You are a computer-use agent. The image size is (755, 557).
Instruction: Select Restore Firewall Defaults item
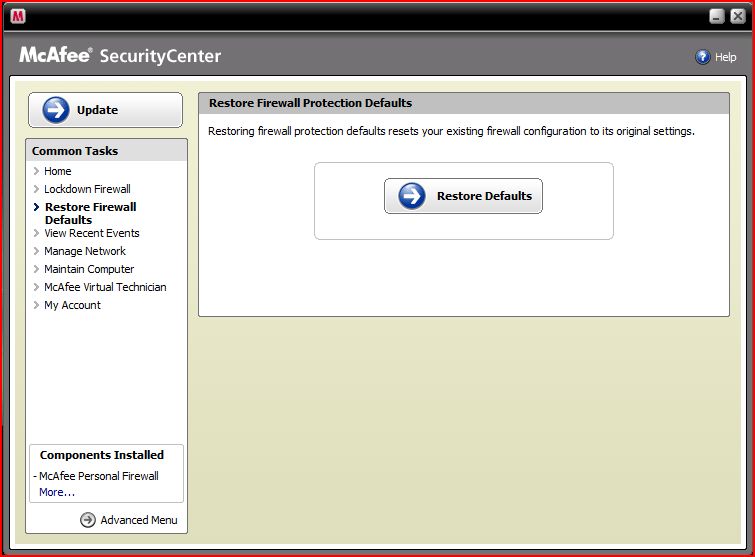pyautogui.click(x=91, y=213)
